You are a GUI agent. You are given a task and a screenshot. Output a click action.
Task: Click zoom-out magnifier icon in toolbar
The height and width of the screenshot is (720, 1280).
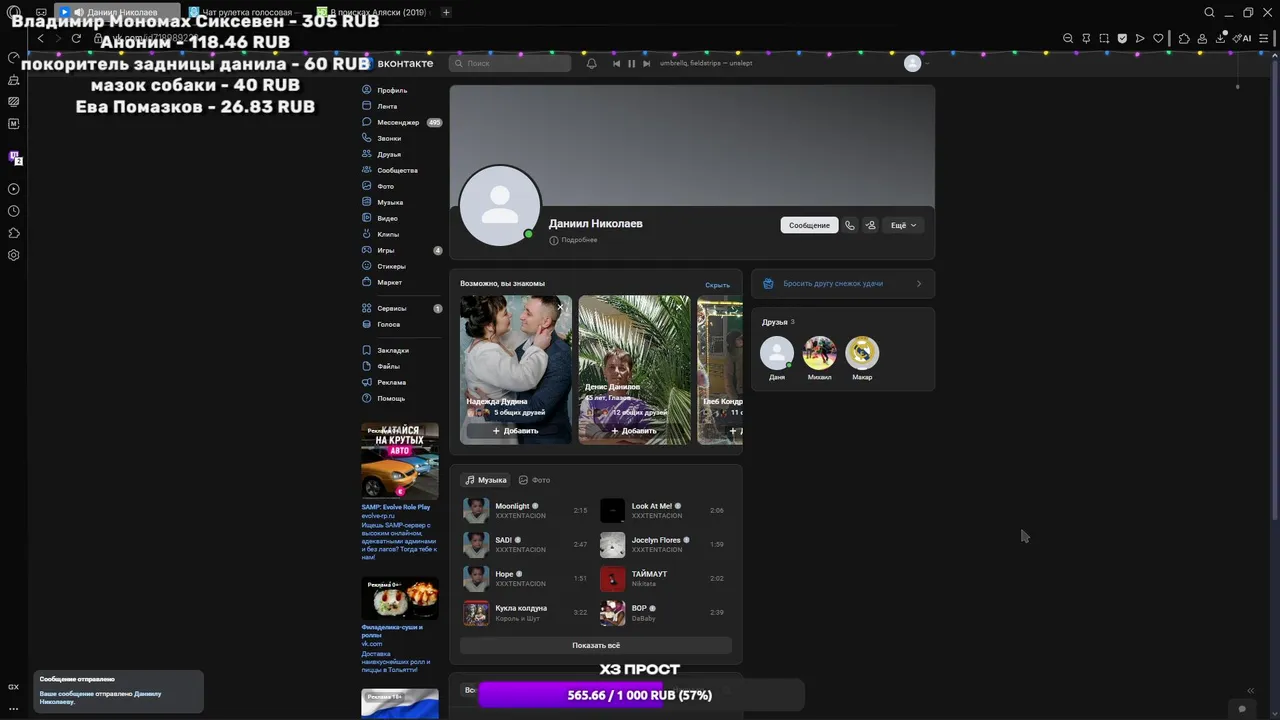[1068, 38]
